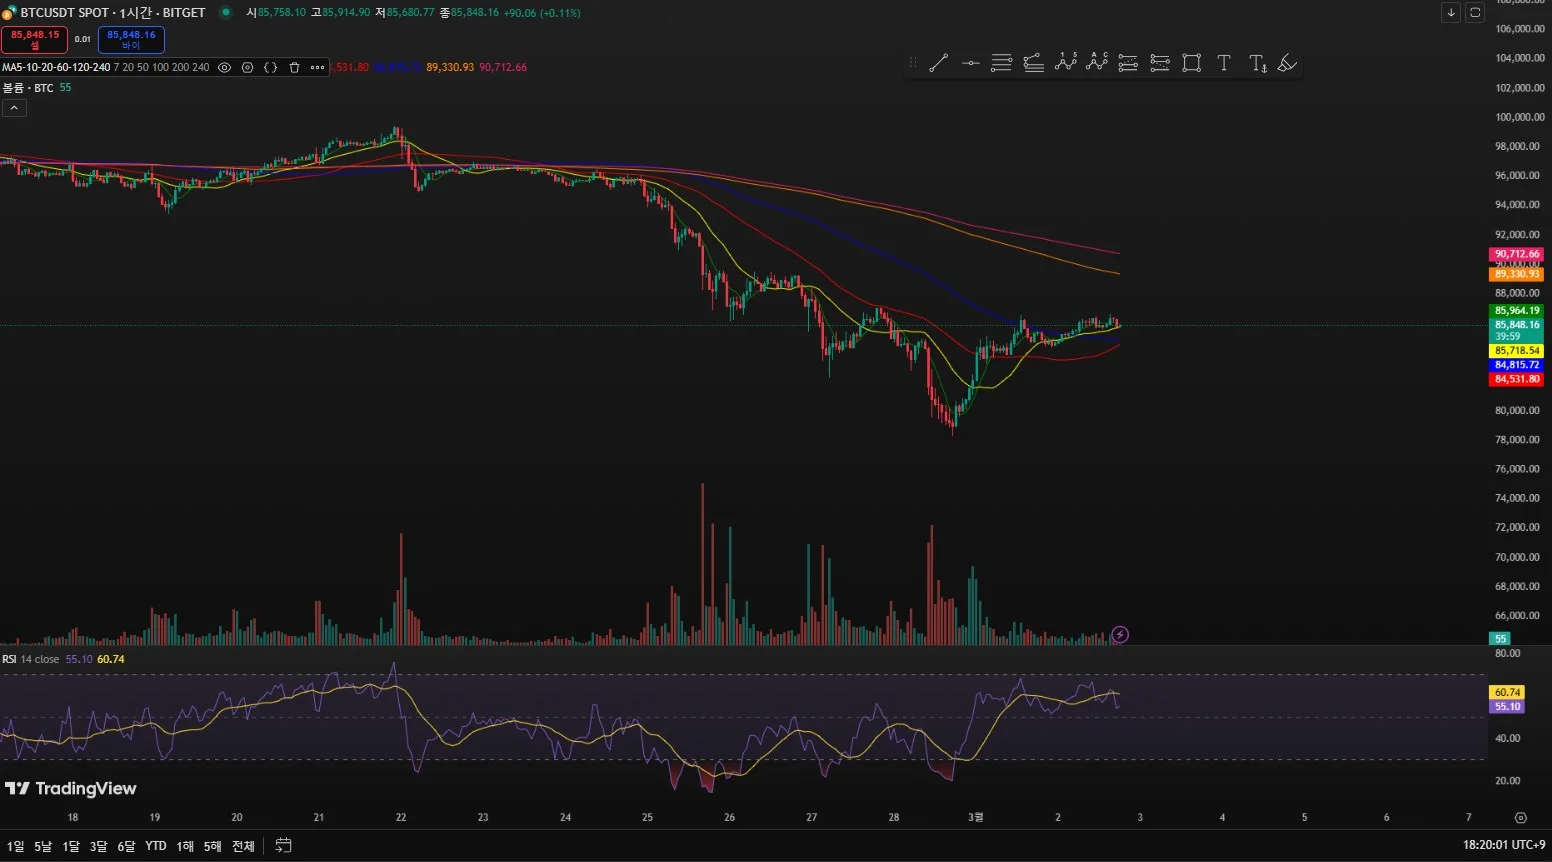Screen dimensions: 1552x862
Task: Select the 1달 time range
Action: pos(71,846)
